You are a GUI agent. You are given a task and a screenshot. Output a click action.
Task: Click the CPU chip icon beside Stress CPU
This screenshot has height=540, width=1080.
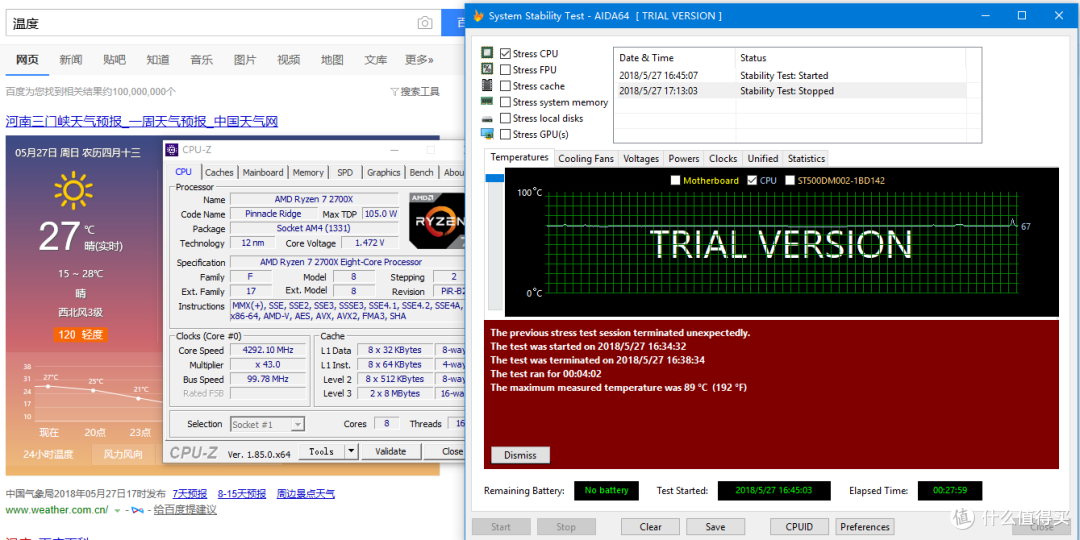[487, 53]
